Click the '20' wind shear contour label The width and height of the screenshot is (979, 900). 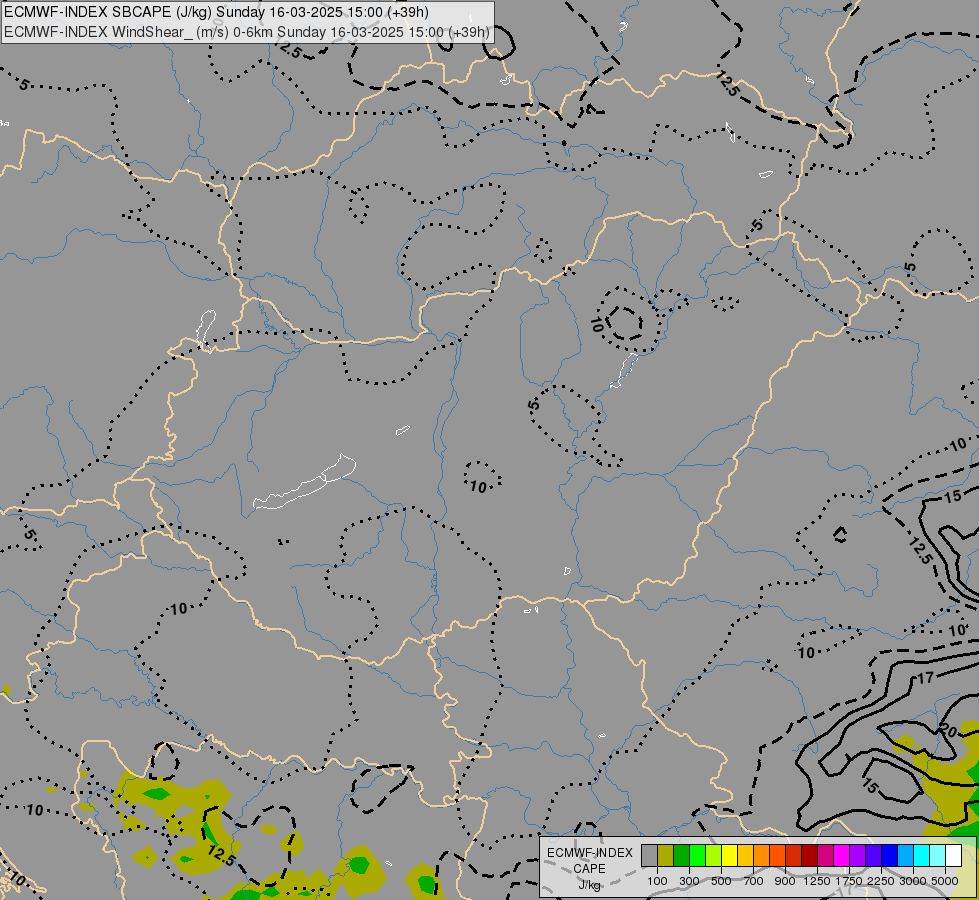coord(948,730)
